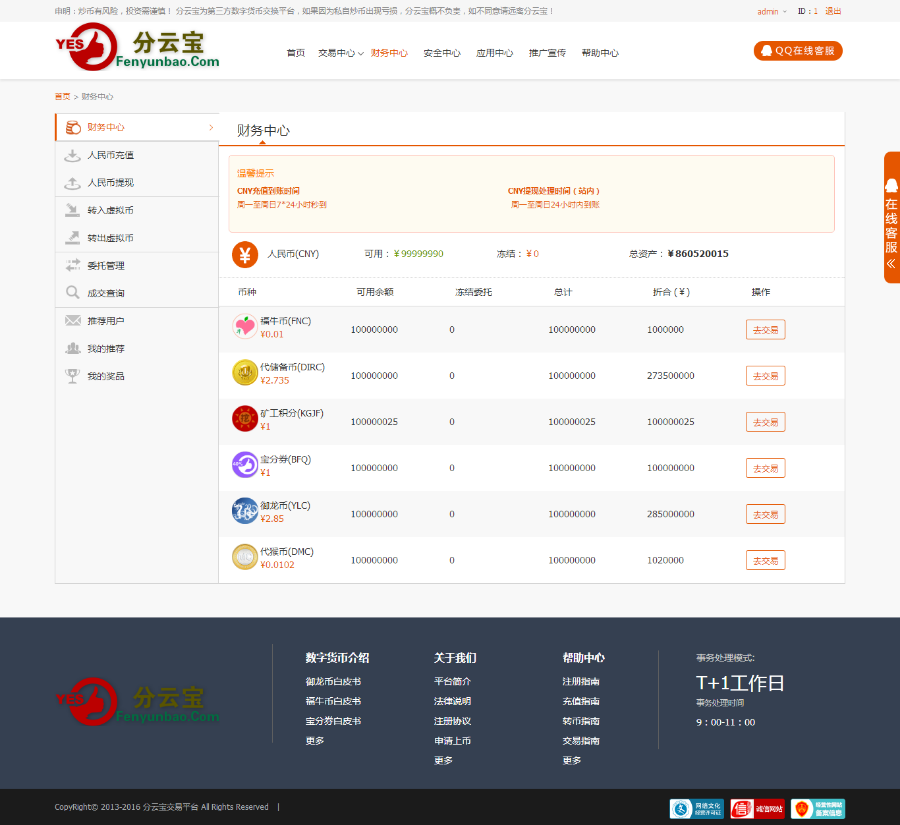Click the 诚信网站 red footer badge

(x=757, y=809)
